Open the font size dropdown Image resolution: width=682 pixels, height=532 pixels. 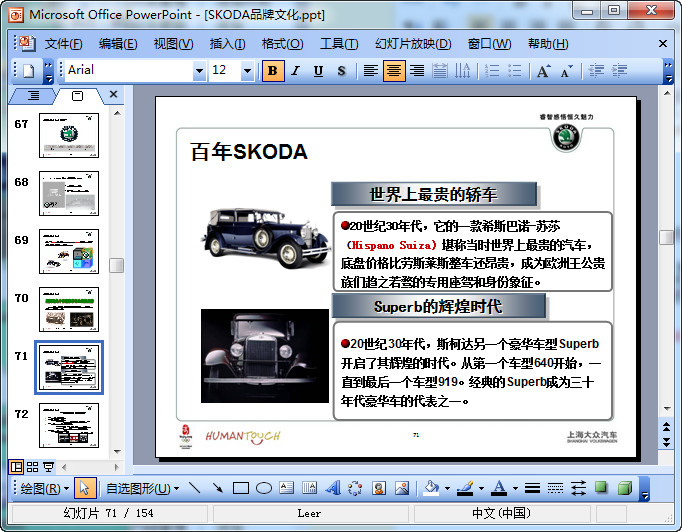pos(247,71)
